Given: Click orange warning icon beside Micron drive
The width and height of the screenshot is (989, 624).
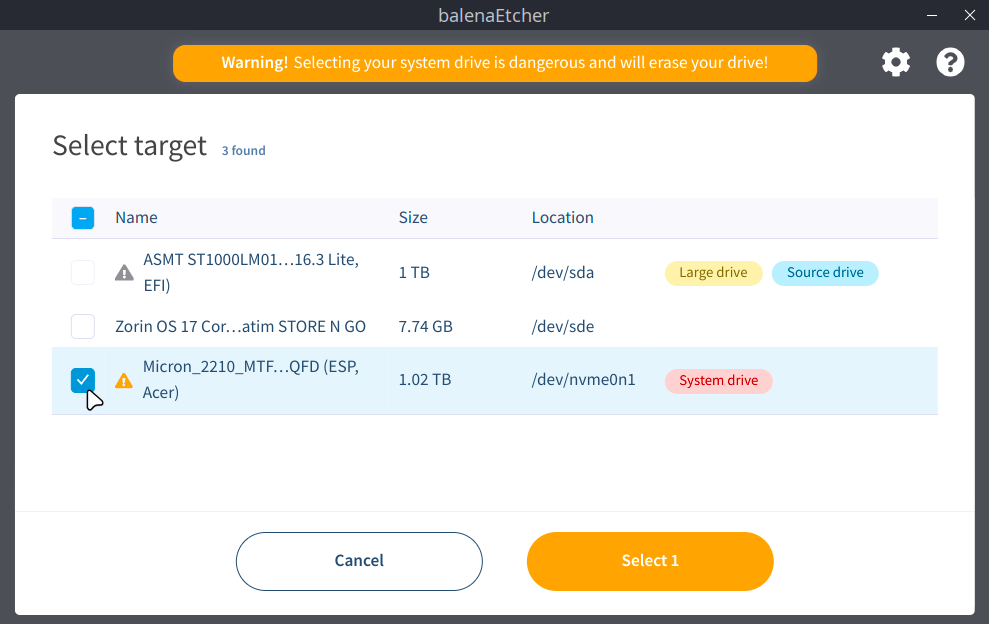Looking at the screenshot, I should (x=124, y=380).
